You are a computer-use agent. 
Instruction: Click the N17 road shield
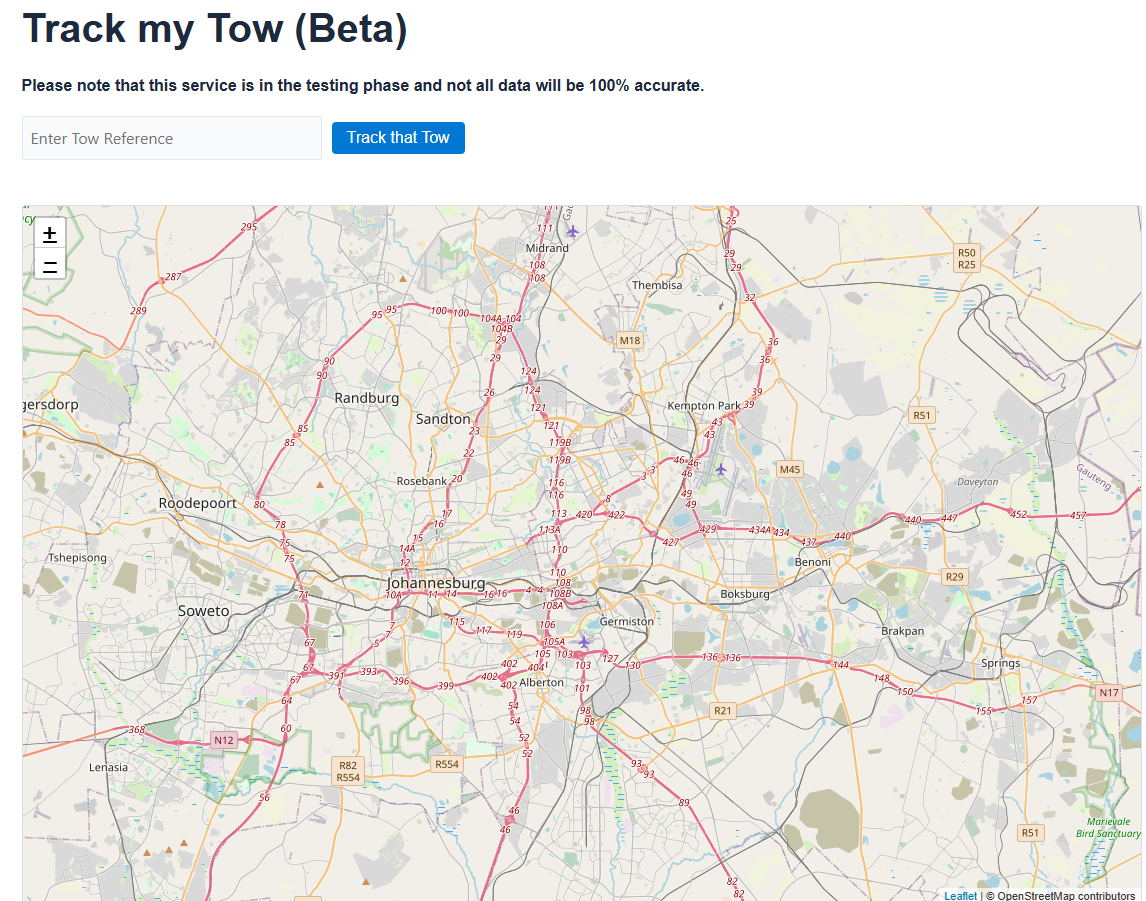click(1109, 692)
